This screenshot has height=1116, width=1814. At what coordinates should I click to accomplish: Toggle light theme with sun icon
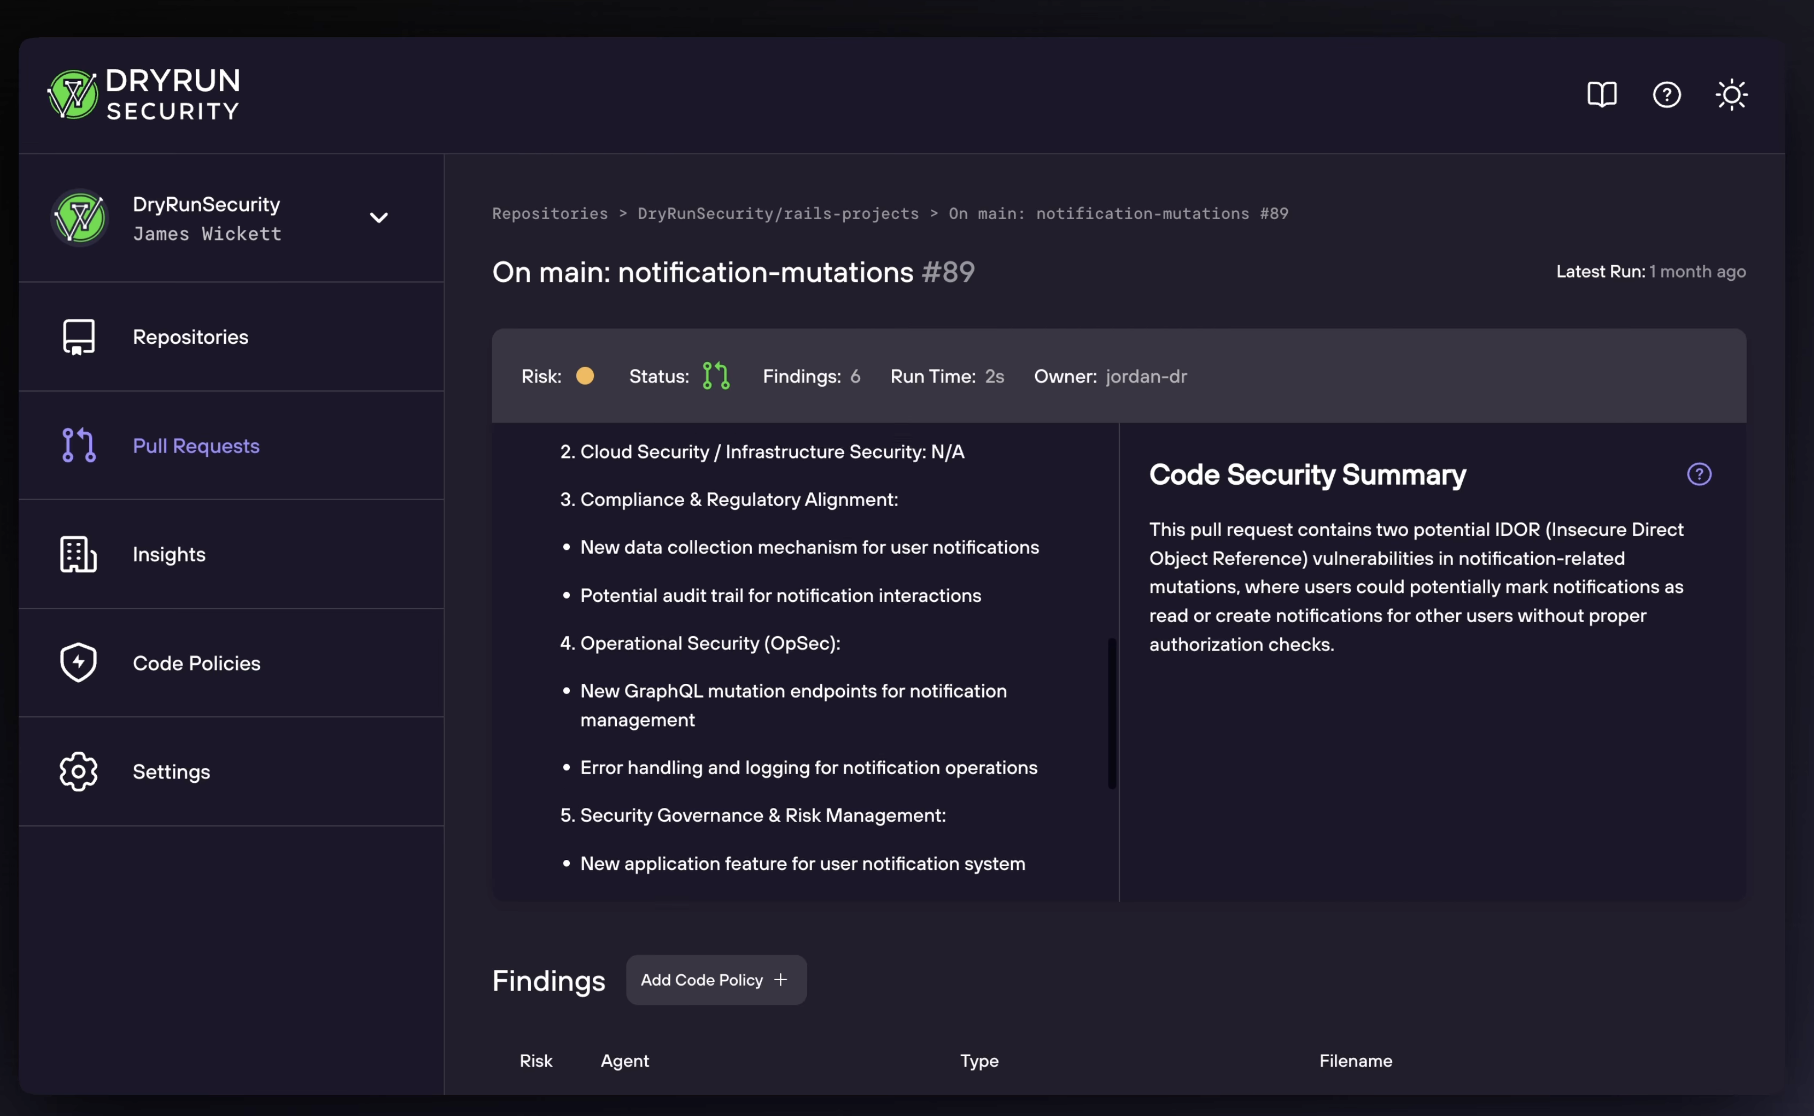pos(1731,95)
